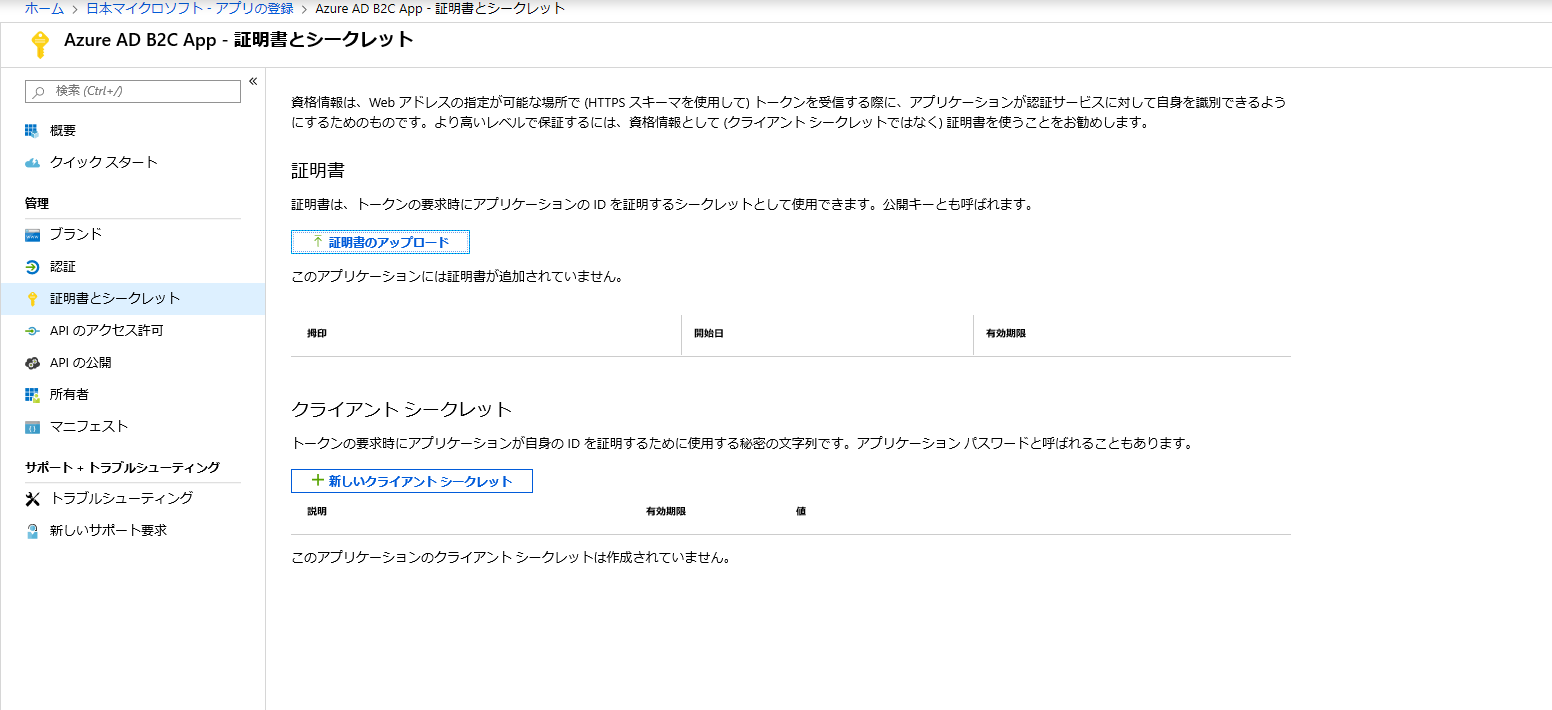Click the 値 column header
The width and height of the screenshot is (1552, 710).
coord(801,511)
